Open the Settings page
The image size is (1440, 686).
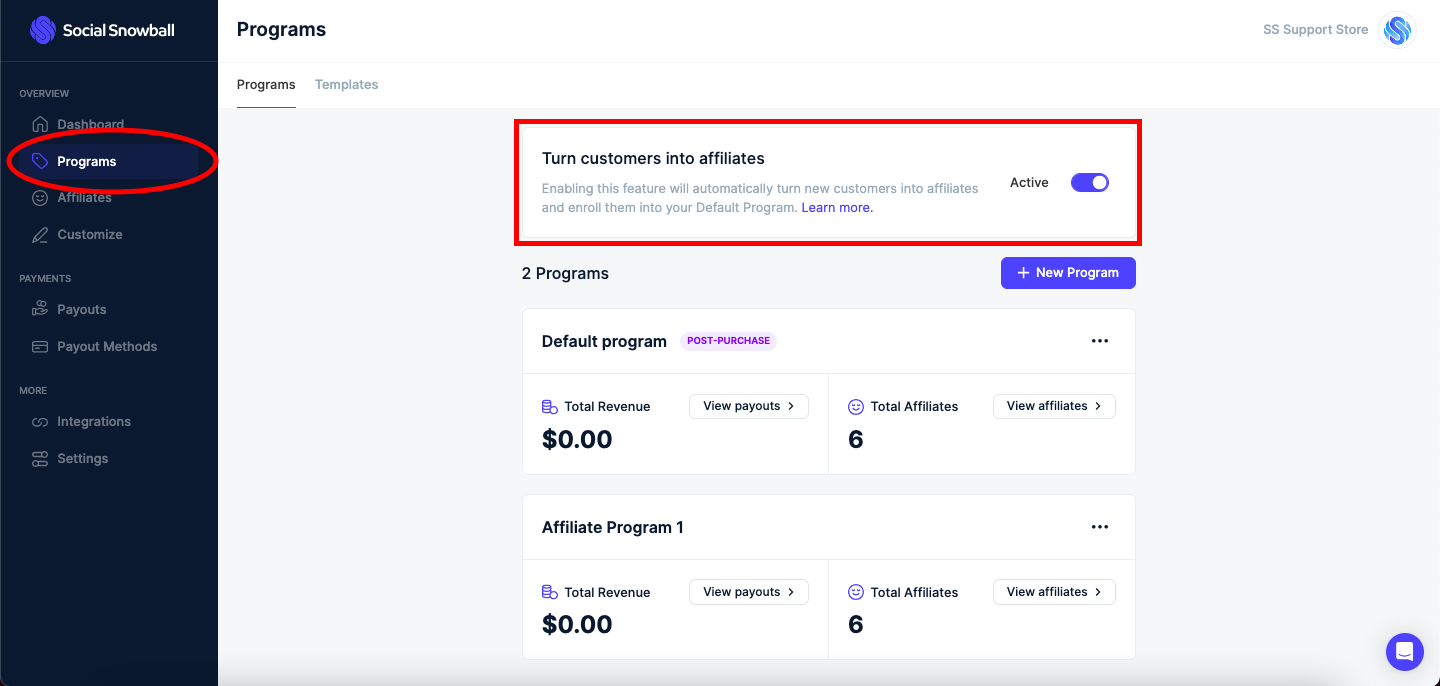point(83,458)
